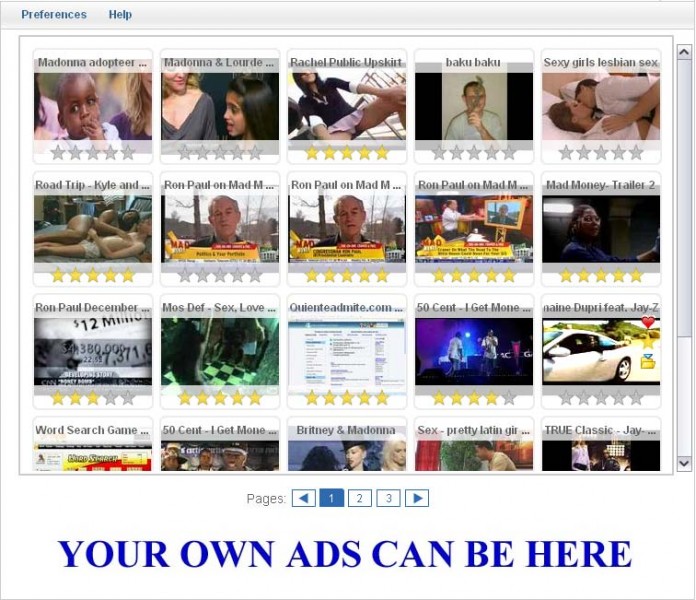Click the scrollbar down arrow
Image resolution: width=696 pixels, height=600 pixels.
(684, 463)
